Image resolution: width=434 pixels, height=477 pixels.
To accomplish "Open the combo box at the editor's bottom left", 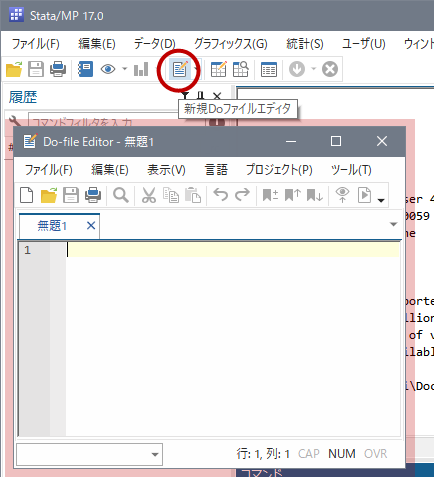I will pyautogui.click(x=89, y=454).
